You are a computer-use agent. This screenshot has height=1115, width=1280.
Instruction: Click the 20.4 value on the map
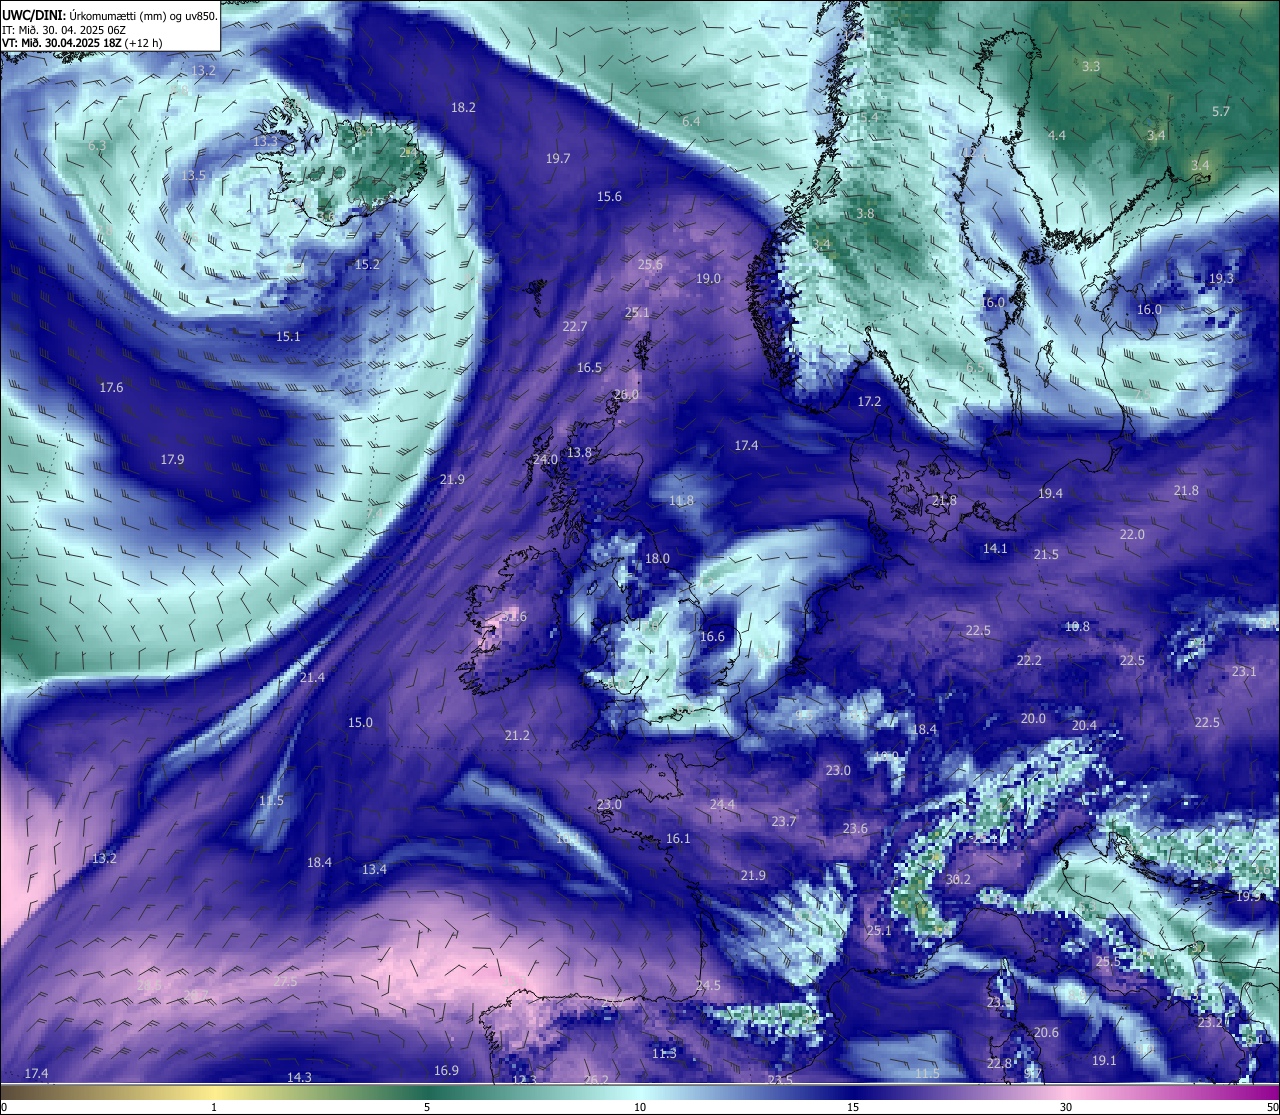coord(1084,725)
